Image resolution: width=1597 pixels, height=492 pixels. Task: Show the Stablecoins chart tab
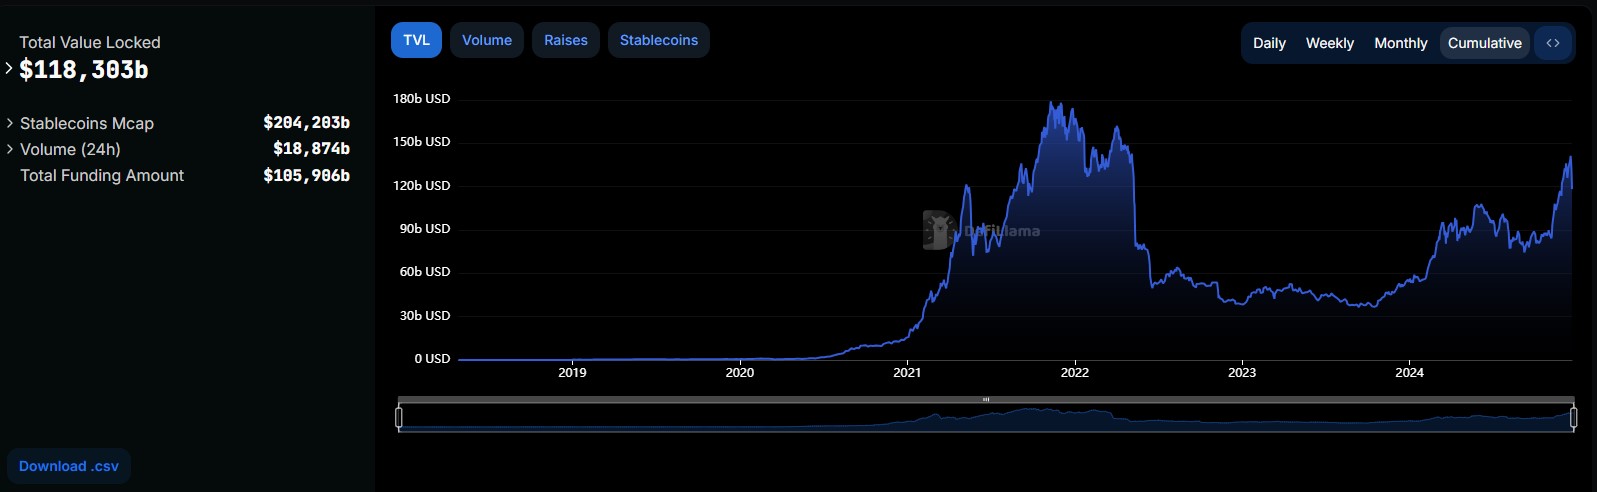(x=659, y=40)
